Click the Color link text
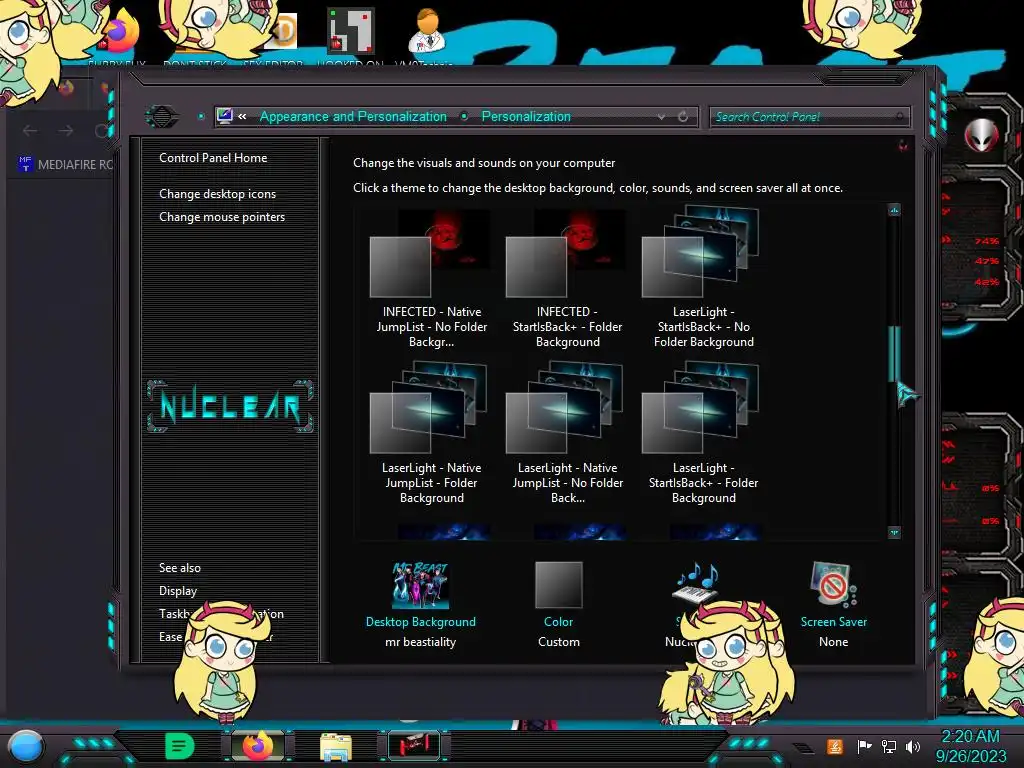 (558, 622)
